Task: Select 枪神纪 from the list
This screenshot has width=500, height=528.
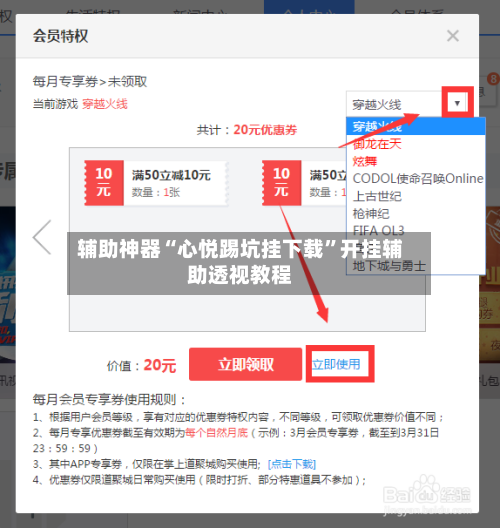Action: [x=415, y=213]
